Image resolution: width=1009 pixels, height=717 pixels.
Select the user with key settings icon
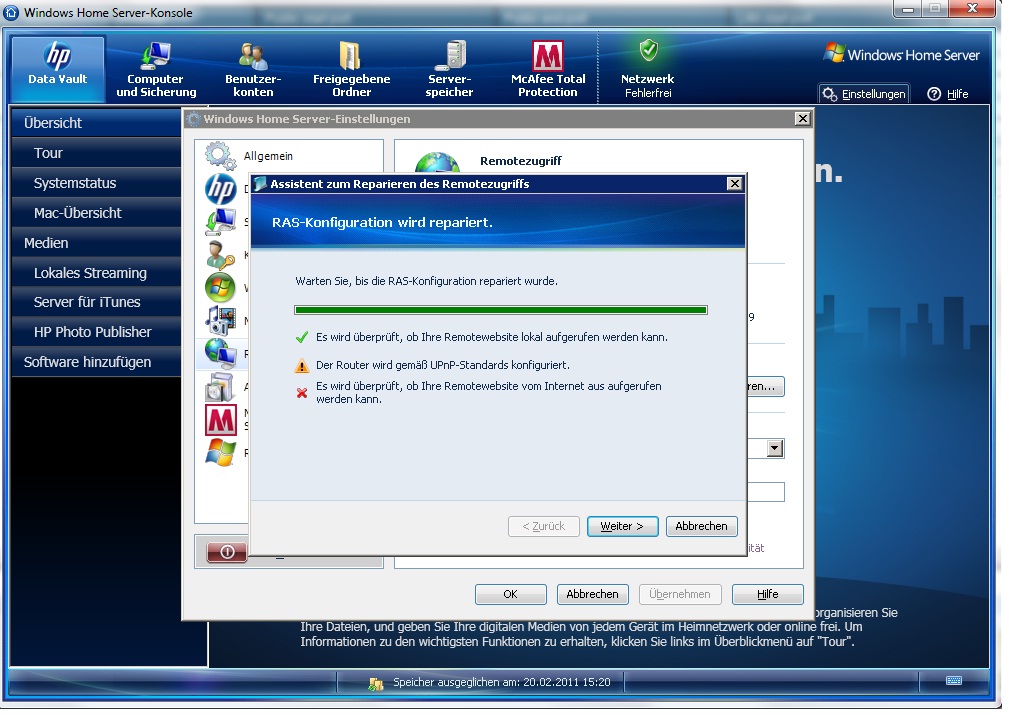click(221, 255)
